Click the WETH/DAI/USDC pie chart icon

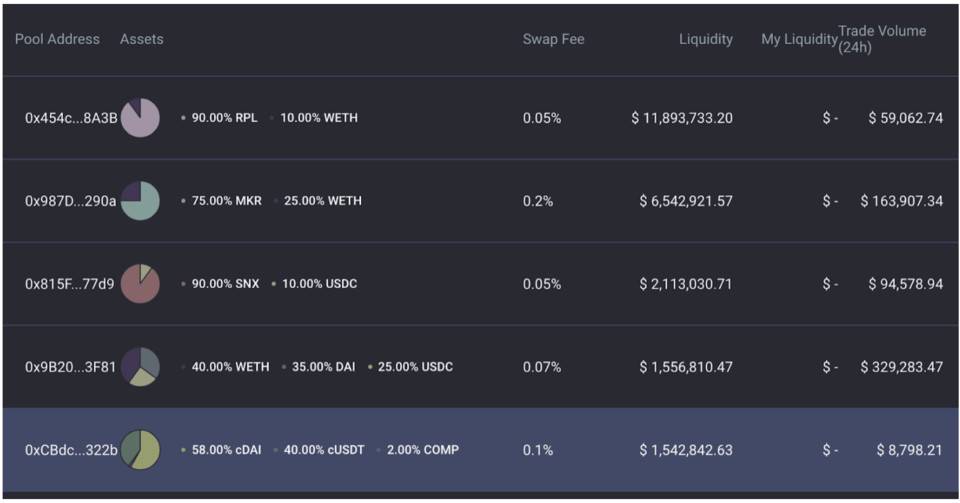[x=140, y=367]
